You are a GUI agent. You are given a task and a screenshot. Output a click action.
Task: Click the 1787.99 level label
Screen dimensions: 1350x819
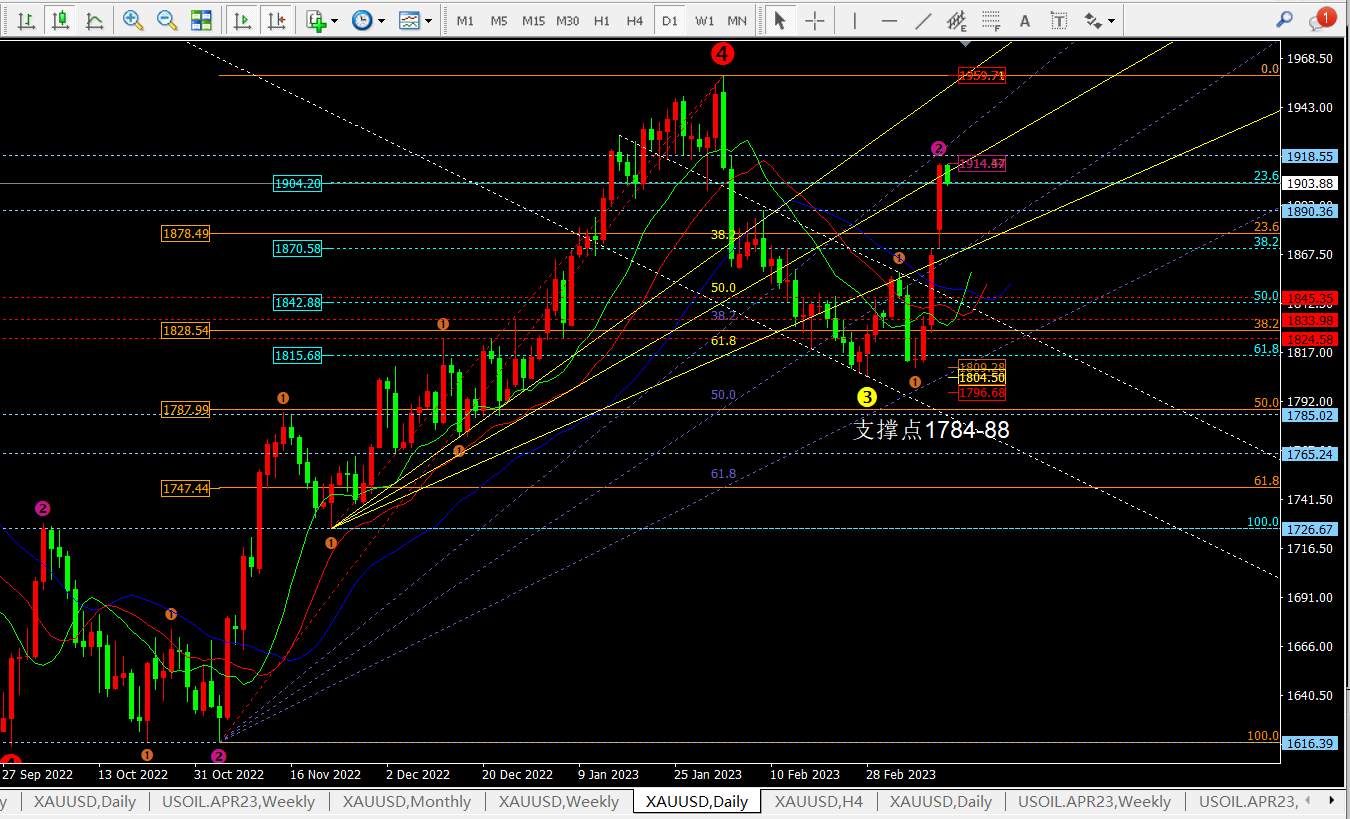pos(186,410)
